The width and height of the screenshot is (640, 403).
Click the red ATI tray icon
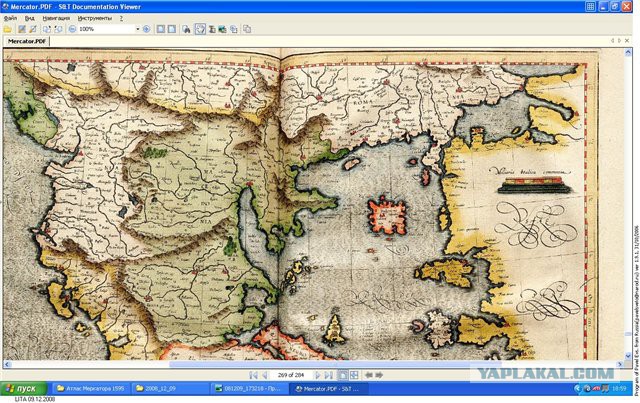(x=597, y=389)
